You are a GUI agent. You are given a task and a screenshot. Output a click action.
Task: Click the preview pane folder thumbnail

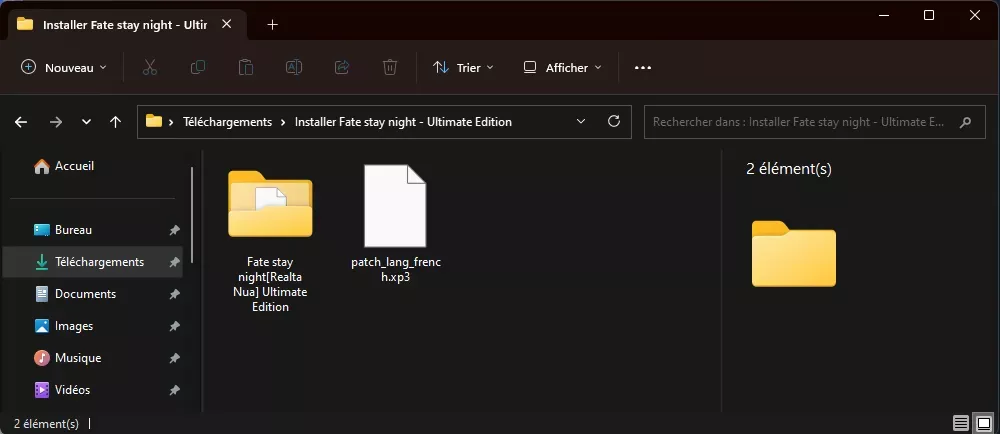click(x=793, y=253)
